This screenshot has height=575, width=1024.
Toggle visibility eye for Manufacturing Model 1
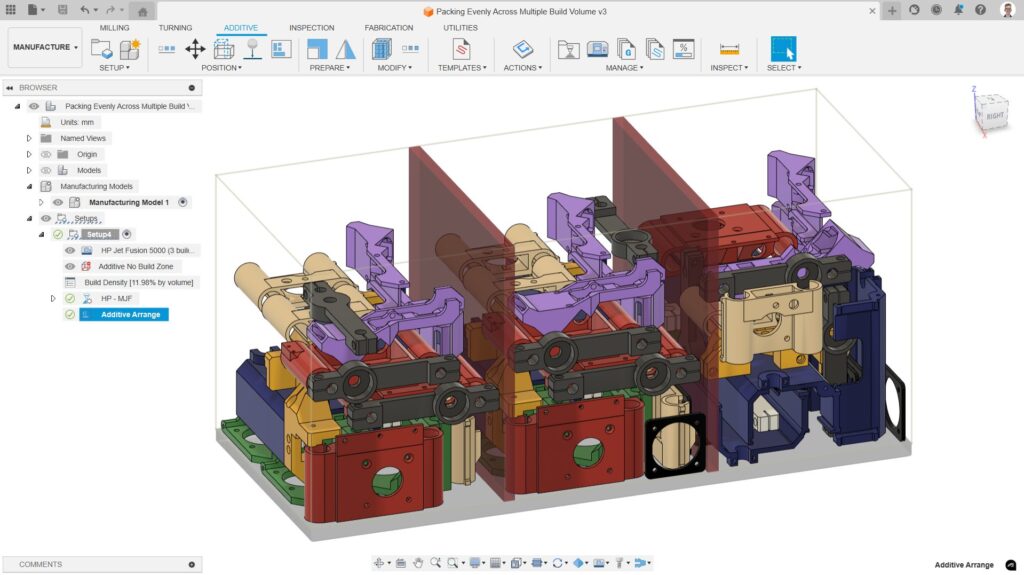[57, 202]
